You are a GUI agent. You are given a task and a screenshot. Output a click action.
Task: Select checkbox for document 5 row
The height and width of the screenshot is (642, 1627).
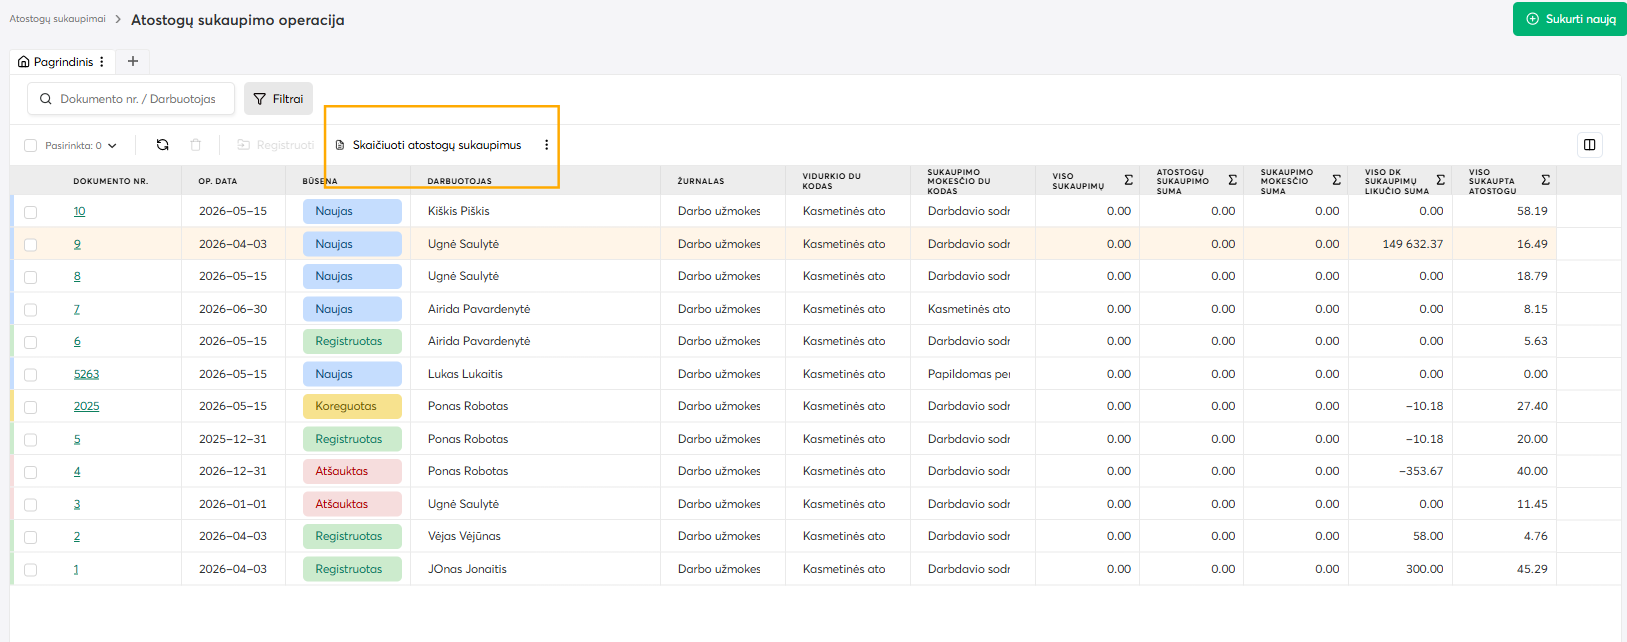click(x=30, y=439)
